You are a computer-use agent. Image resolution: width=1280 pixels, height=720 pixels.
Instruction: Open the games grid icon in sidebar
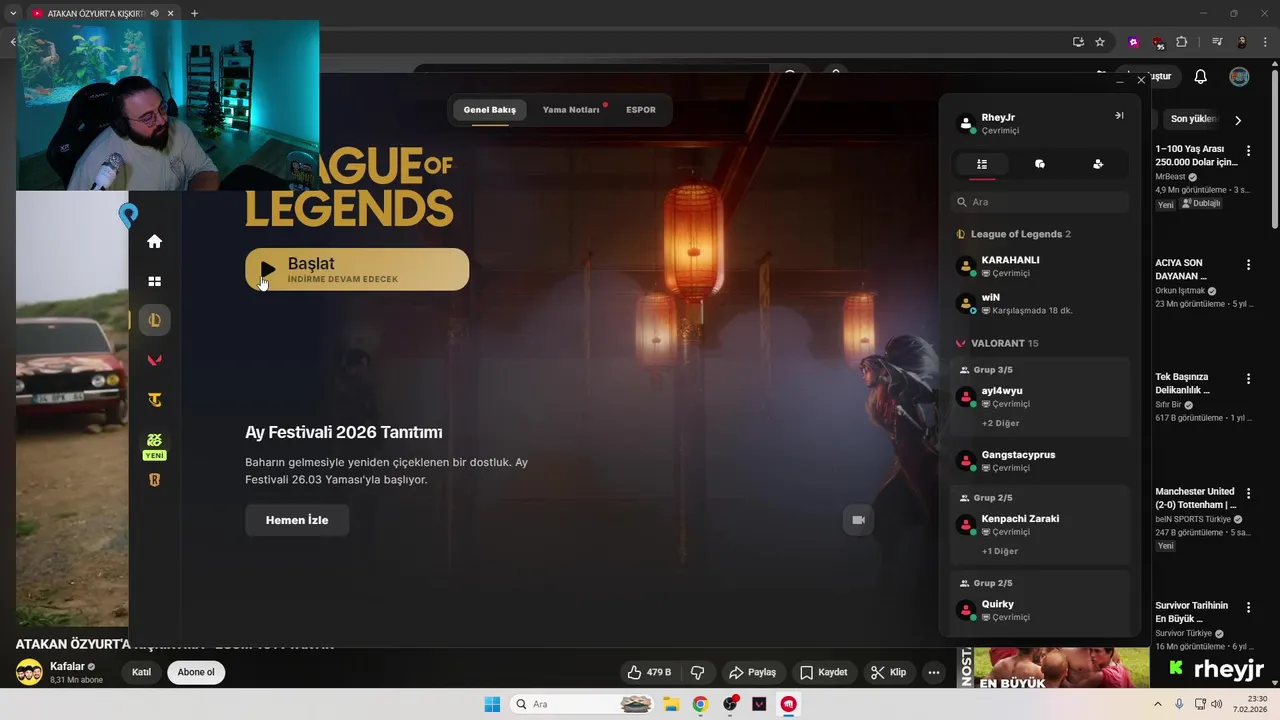point(154,282)
